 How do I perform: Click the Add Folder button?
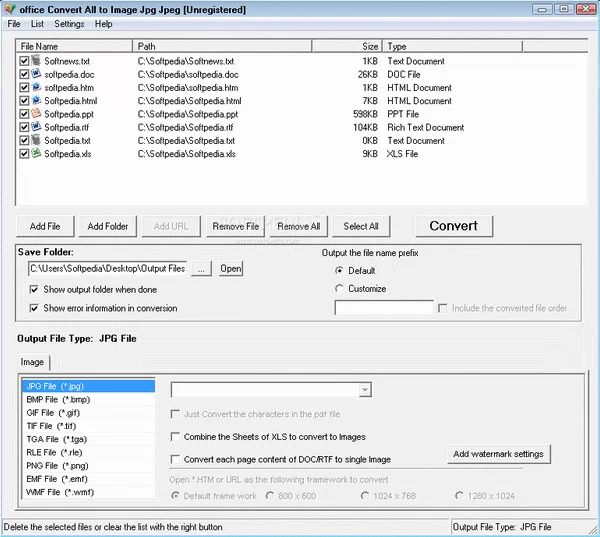108,226
